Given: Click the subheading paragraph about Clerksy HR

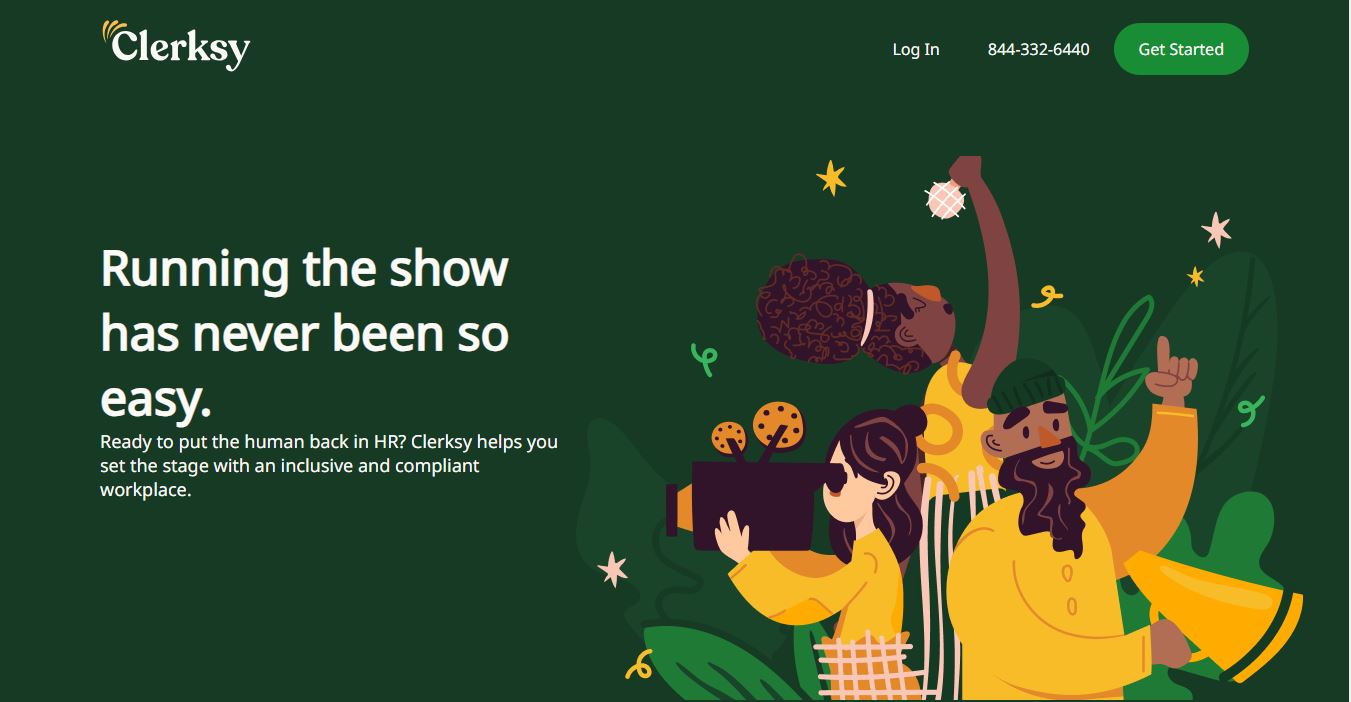Looking at the screenshot, I should (329, 465).
